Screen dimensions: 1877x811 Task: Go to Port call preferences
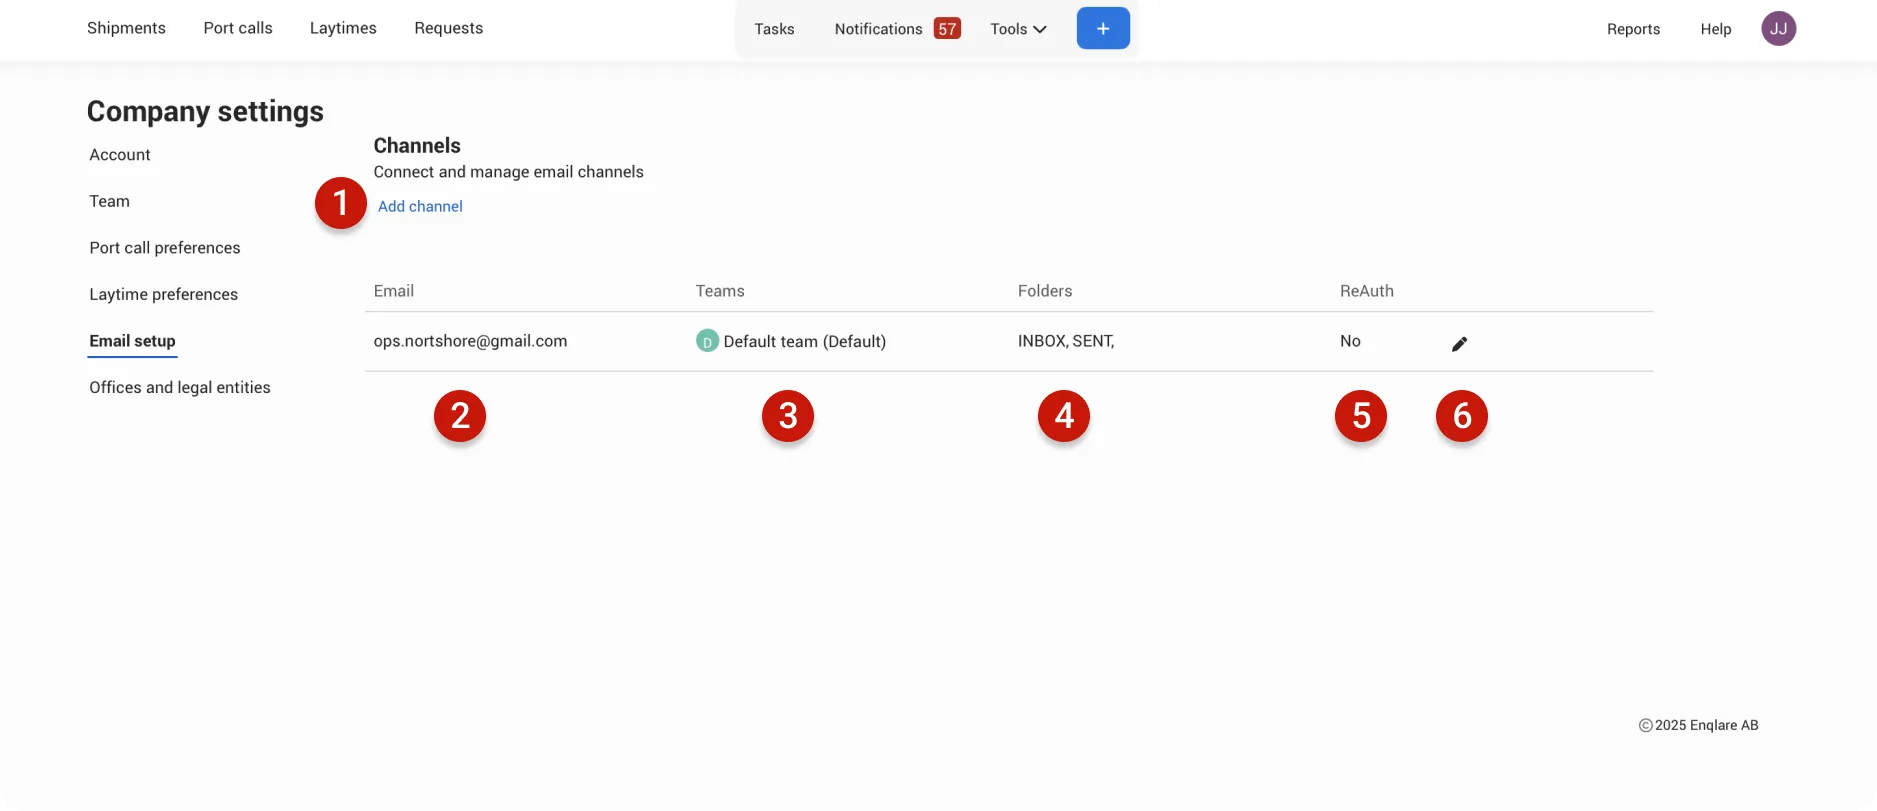pyautogui.click(x=165, y=248)
